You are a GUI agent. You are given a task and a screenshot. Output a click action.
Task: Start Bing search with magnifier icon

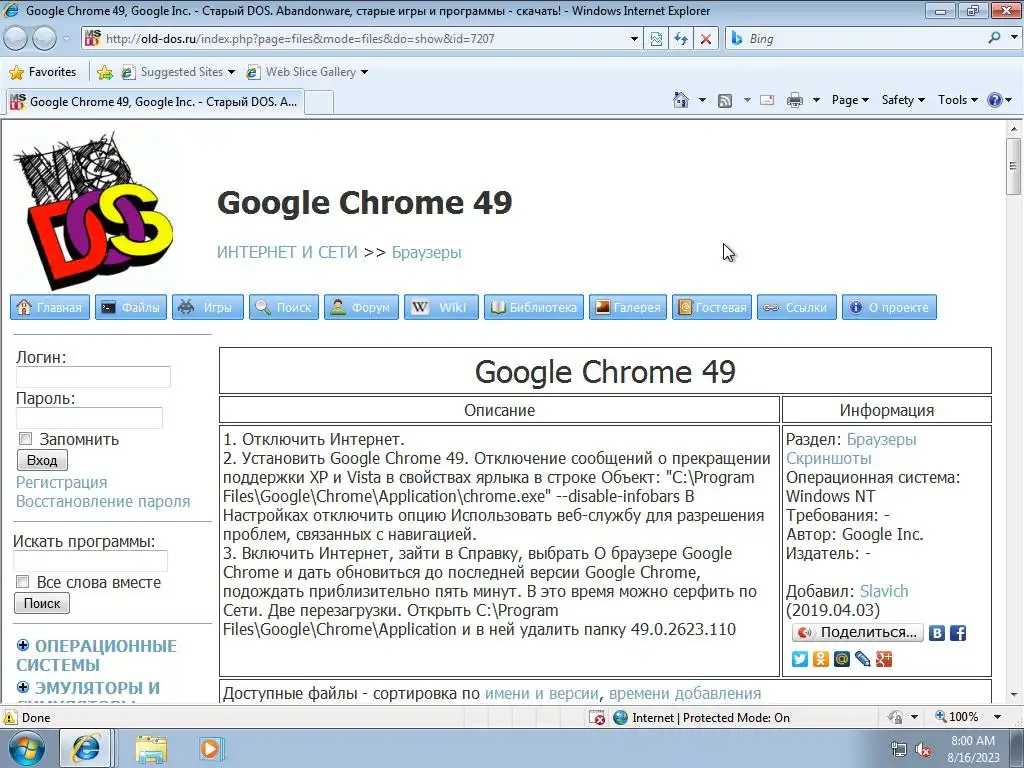pos(994,38)
